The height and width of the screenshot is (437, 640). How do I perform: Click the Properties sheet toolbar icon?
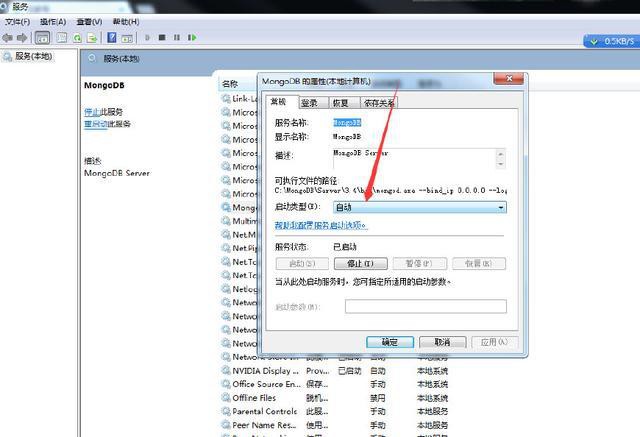[x=62, y=38]
